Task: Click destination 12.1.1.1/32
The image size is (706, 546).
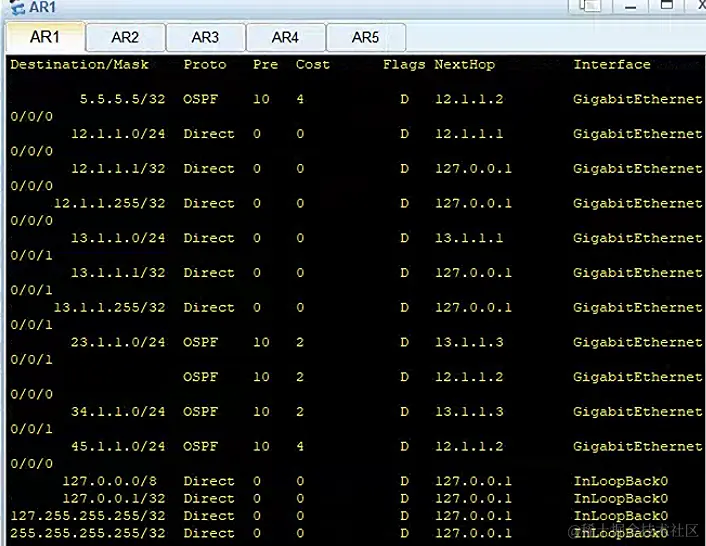Action: [118, 168]
